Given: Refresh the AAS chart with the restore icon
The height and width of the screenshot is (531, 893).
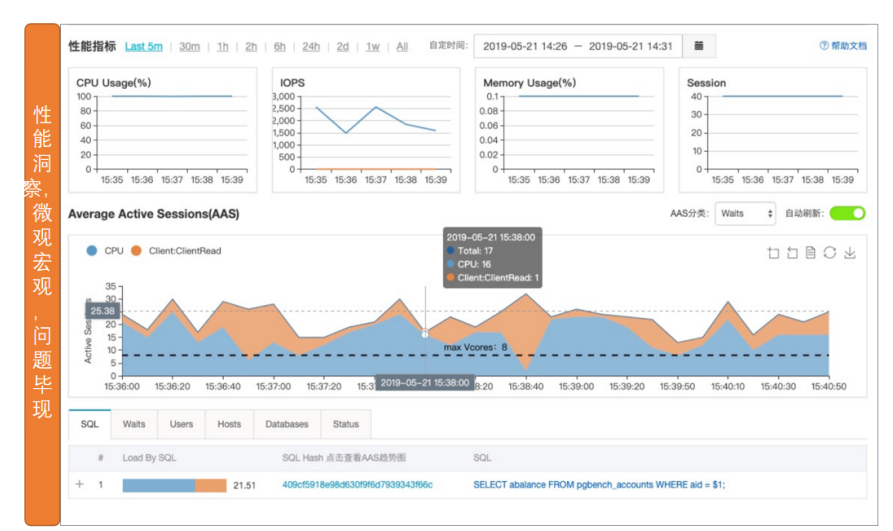Looking at the screenshot, I should pos(830,252).
